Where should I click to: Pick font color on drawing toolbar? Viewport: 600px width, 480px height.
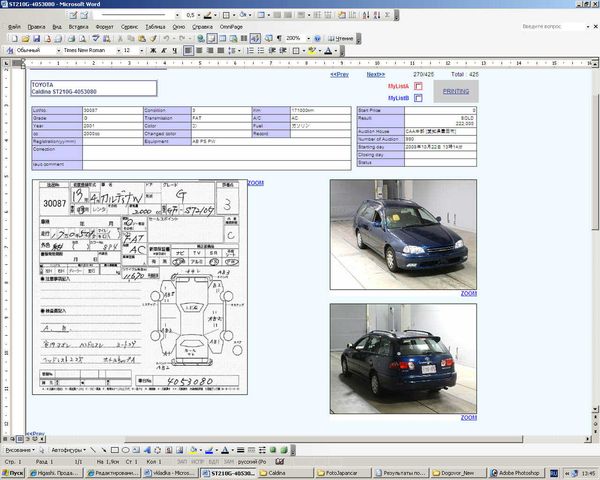click(x=225, y=450)
